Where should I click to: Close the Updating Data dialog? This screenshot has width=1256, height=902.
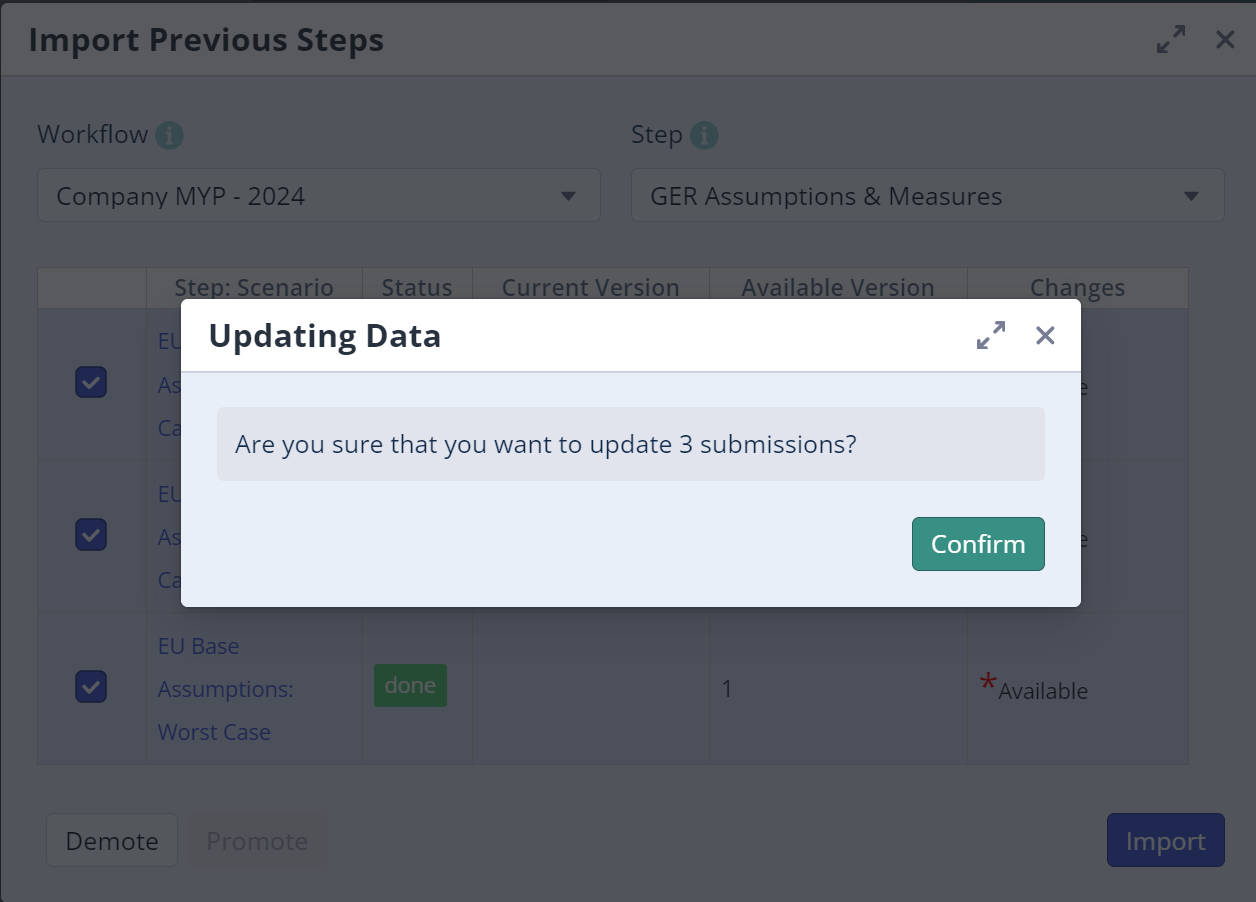1045,335
